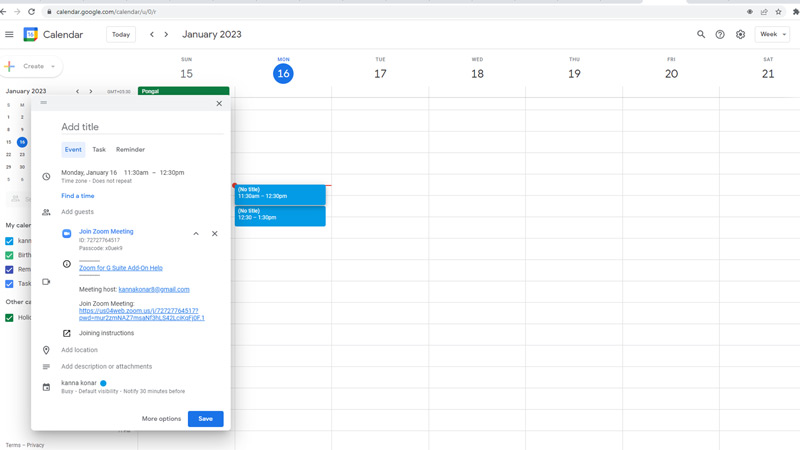Screen dimensions: 800x450
Task: Toggle the first My calendars checkbox (kann)
Action: 9,241
